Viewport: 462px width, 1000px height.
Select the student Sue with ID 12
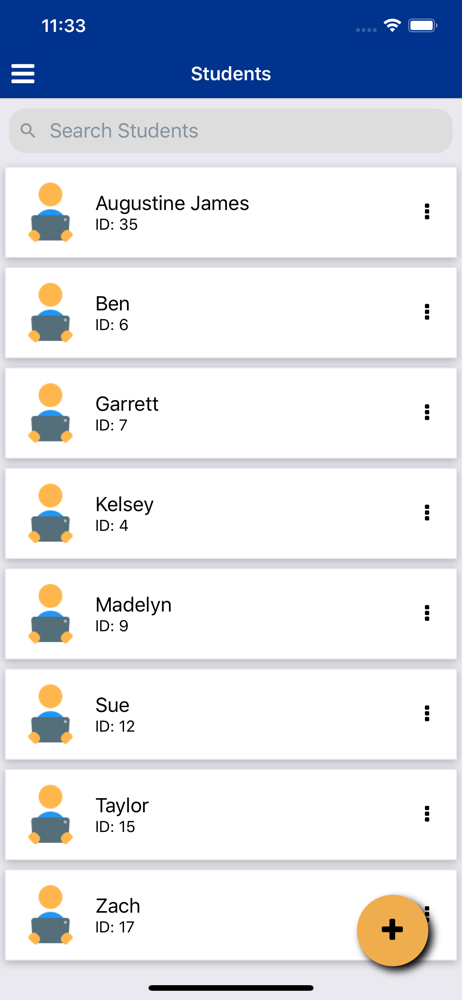click(x=231, y=714)
